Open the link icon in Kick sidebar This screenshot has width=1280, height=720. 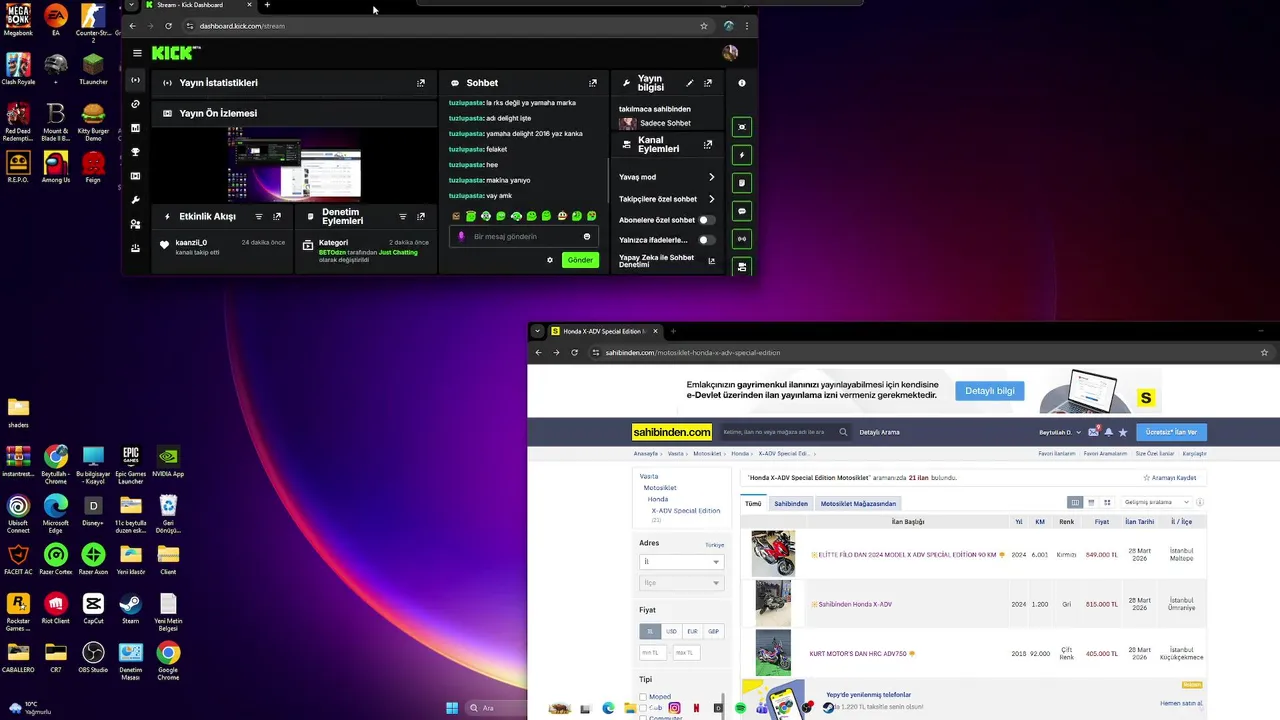click(x=135, y=104)
